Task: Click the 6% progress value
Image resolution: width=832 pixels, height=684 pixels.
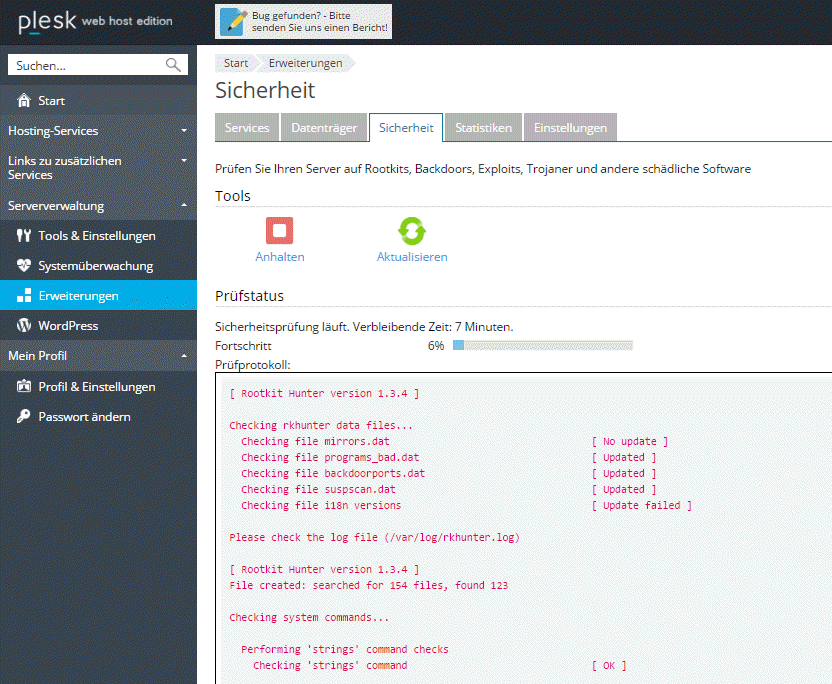Action: coord(436,345)
